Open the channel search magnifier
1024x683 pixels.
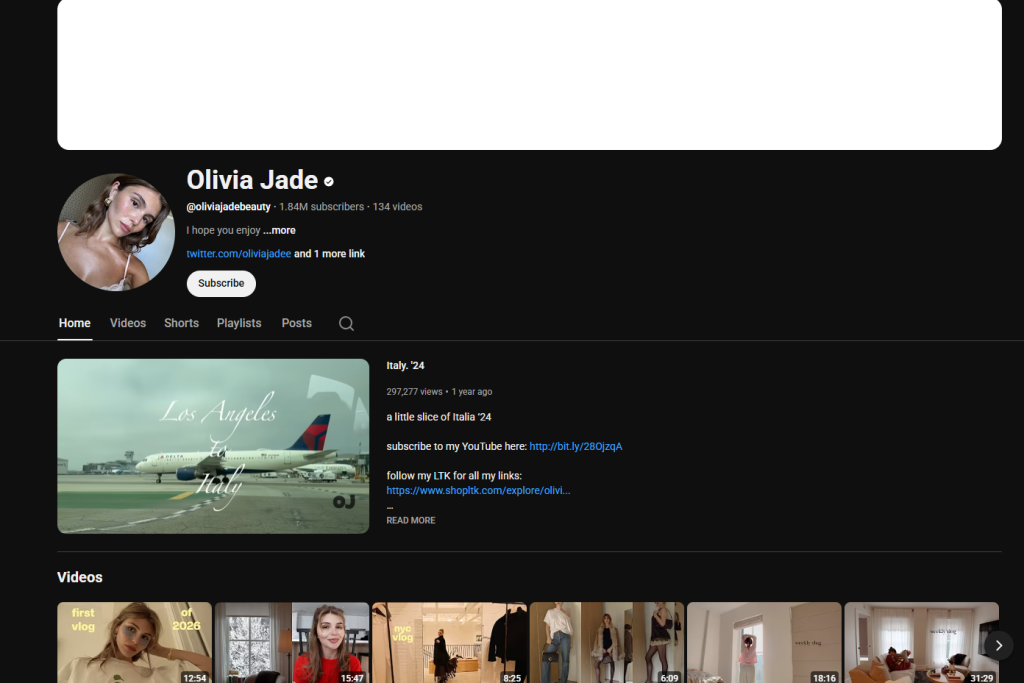(x=346, y=323)
